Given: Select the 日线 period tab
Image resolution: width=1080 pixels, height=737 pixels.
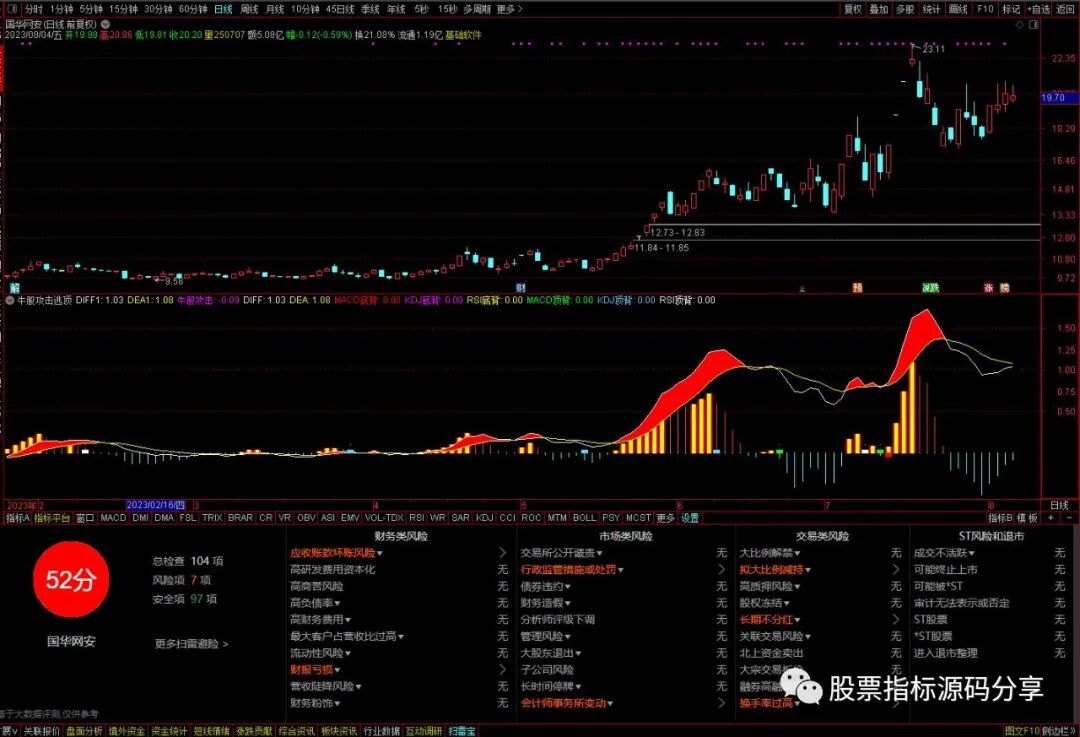Looking at the screenshot, I should pyautogui.click(x=223, y=9).
